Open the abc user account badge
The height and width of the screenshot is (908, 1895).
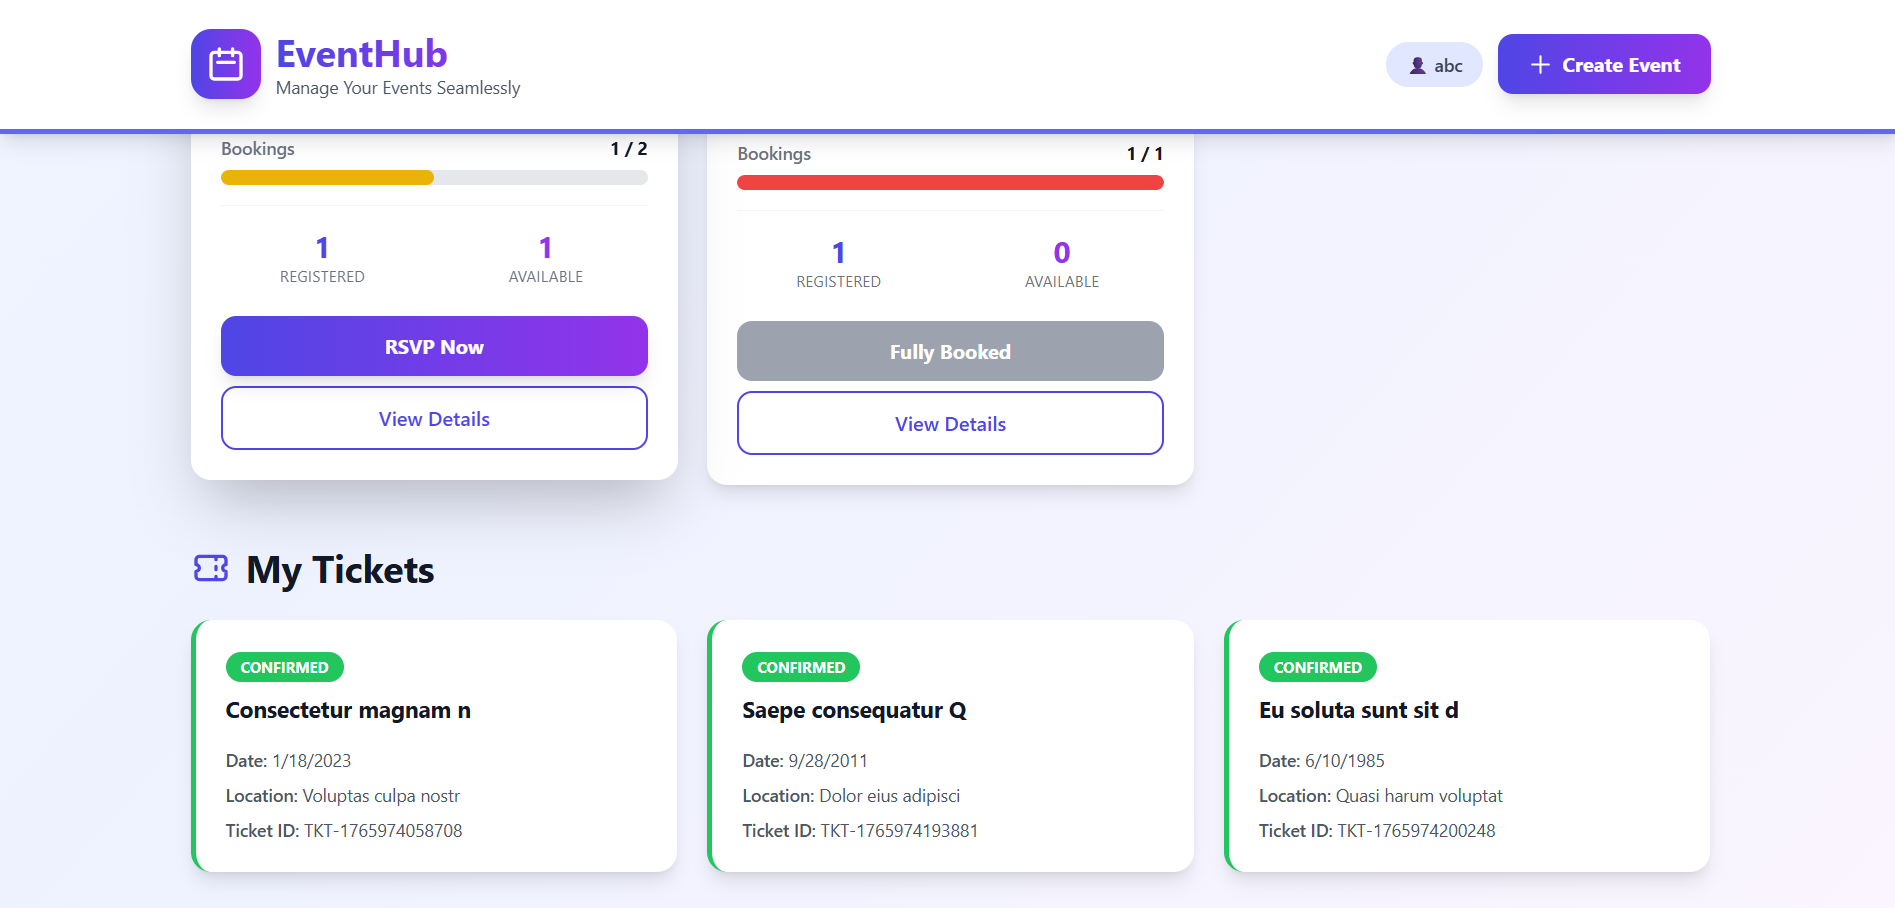click(x=1434, y=64)
